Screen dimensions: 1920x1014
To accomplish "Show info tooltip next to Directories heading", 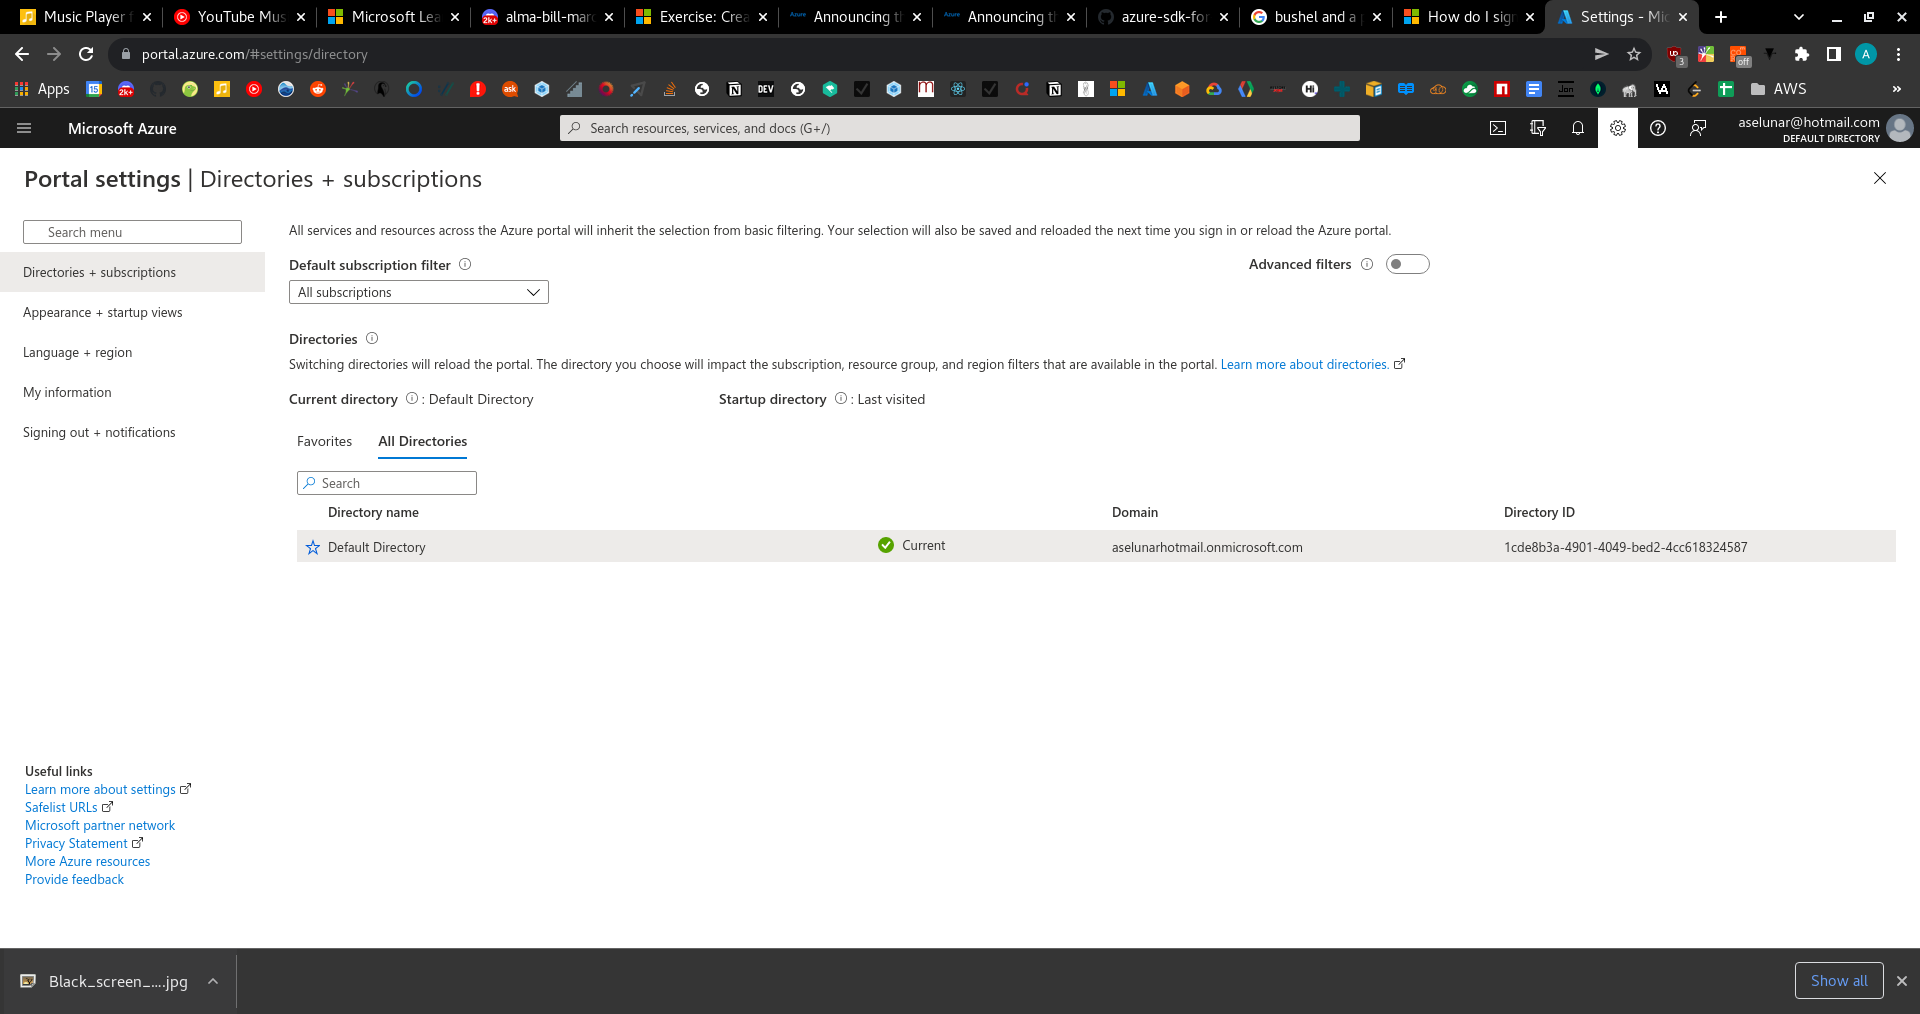I will click(372, 338).
